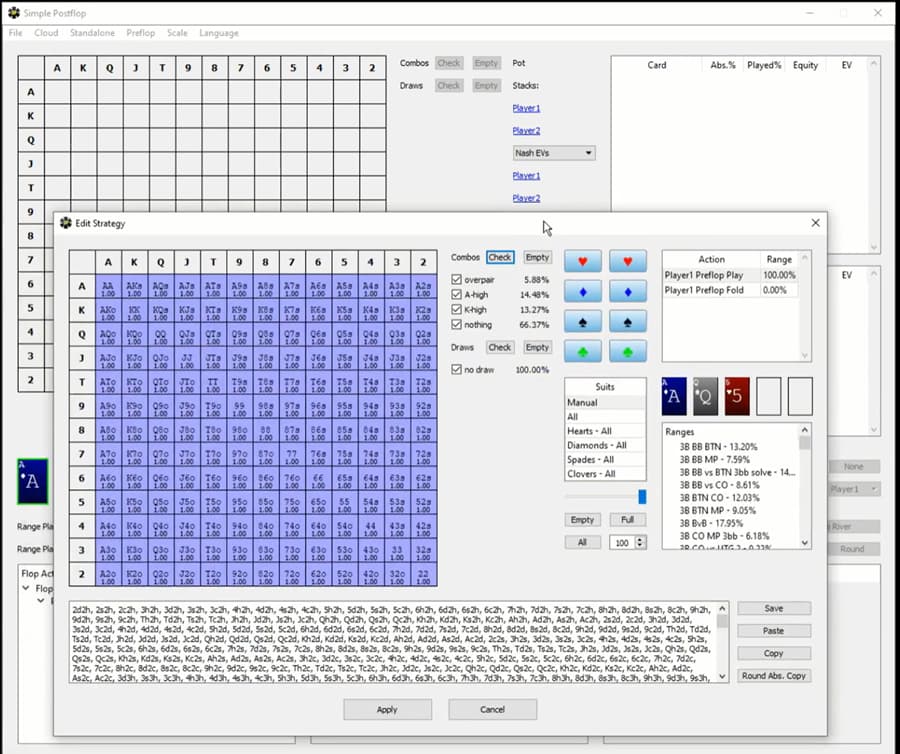Click the Copy button
900x754 pixels.
coord(774,653)
